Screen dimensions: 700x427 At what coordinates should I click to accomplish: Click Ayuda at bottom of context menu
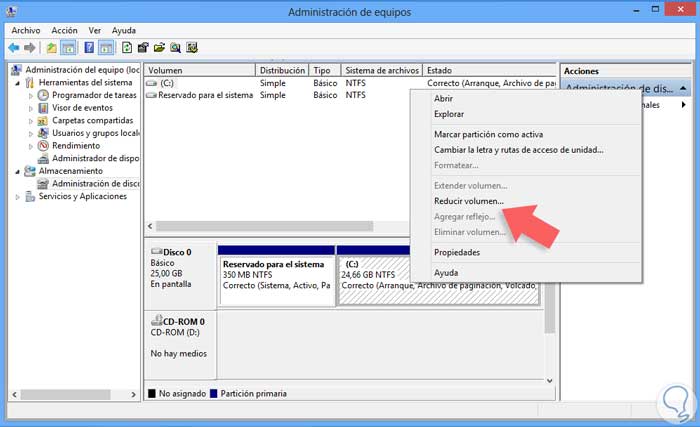pos(446,272)
